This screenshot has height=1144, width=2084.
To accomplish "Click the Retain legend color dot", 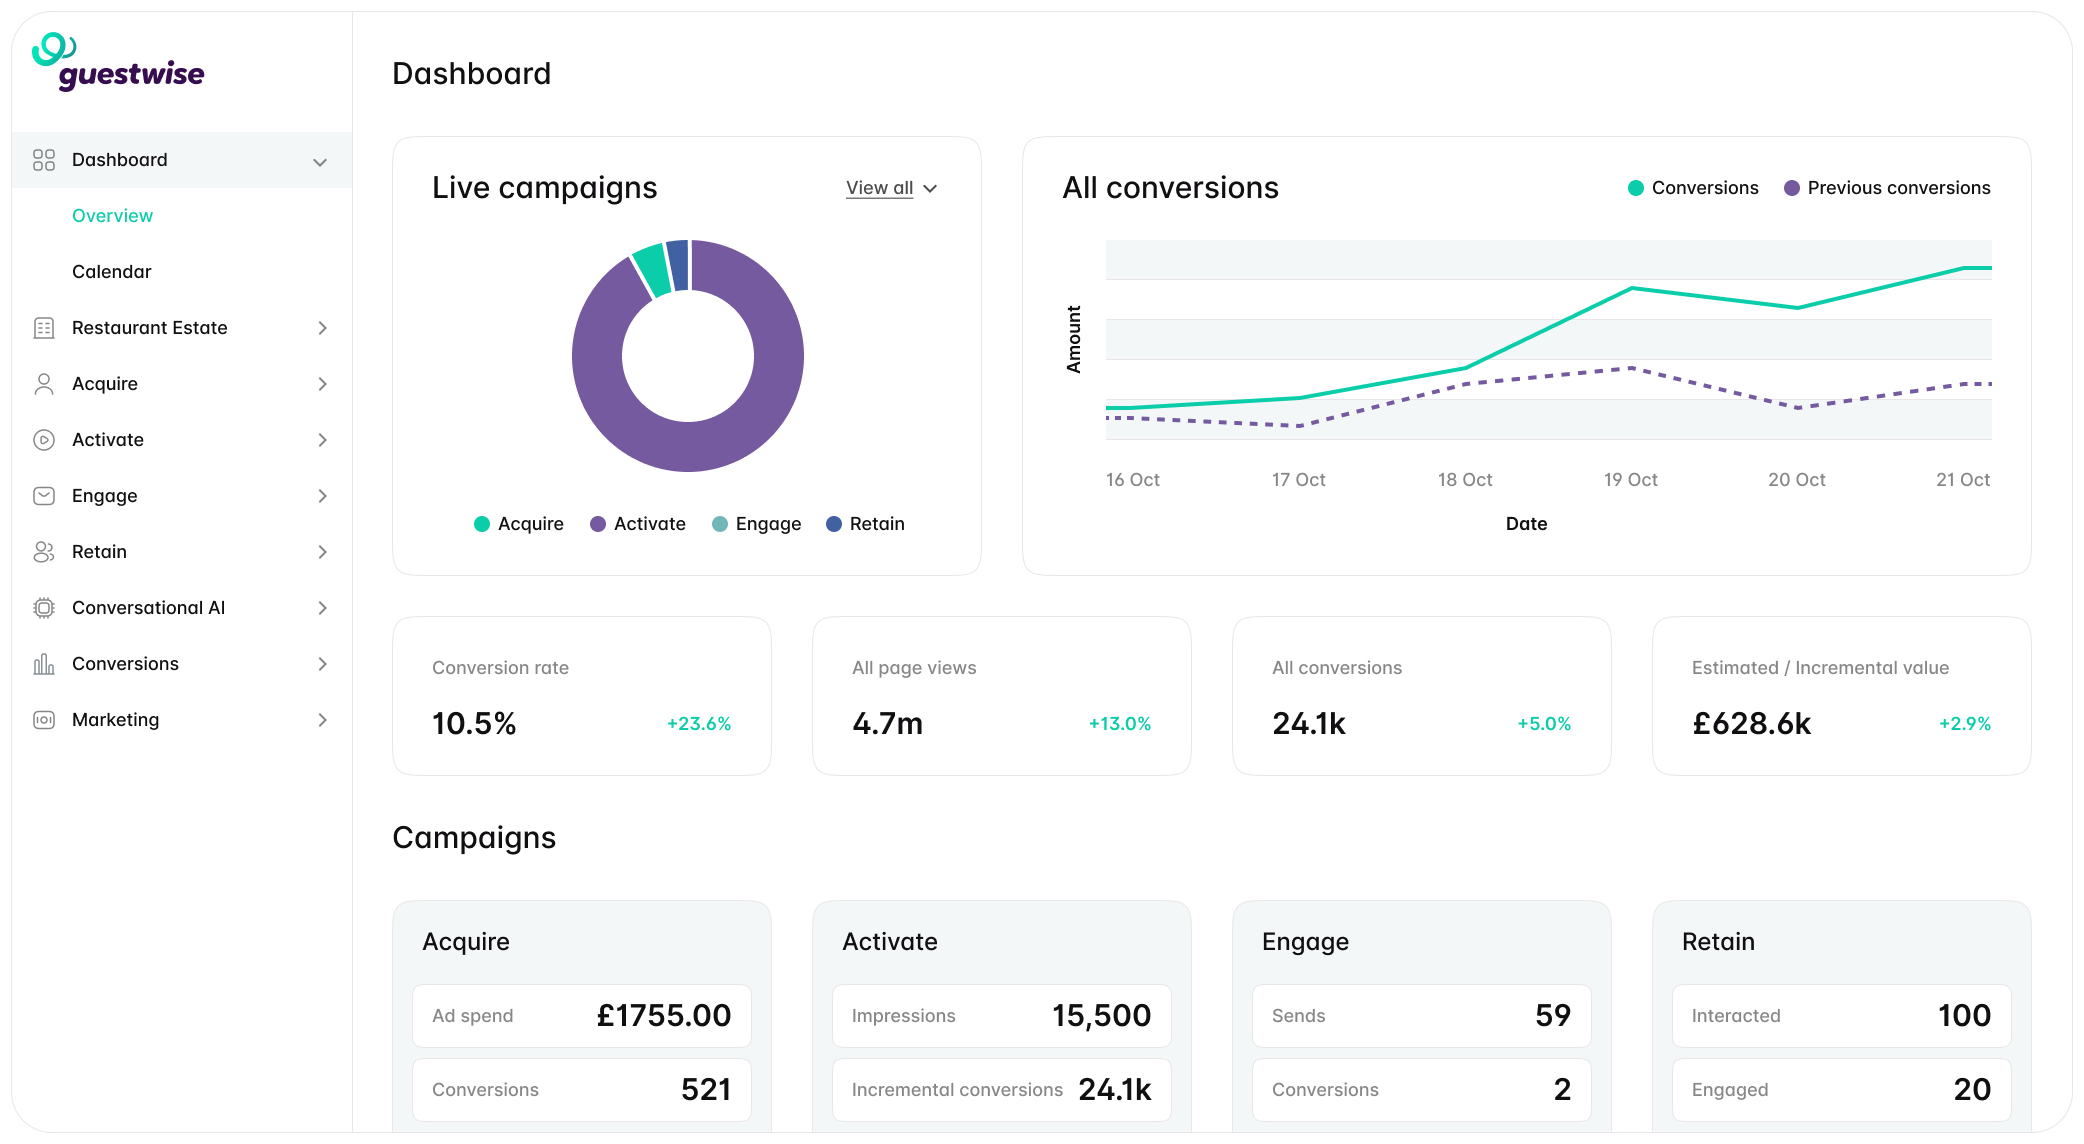I will pyautogui.click(x=834, y=524).
